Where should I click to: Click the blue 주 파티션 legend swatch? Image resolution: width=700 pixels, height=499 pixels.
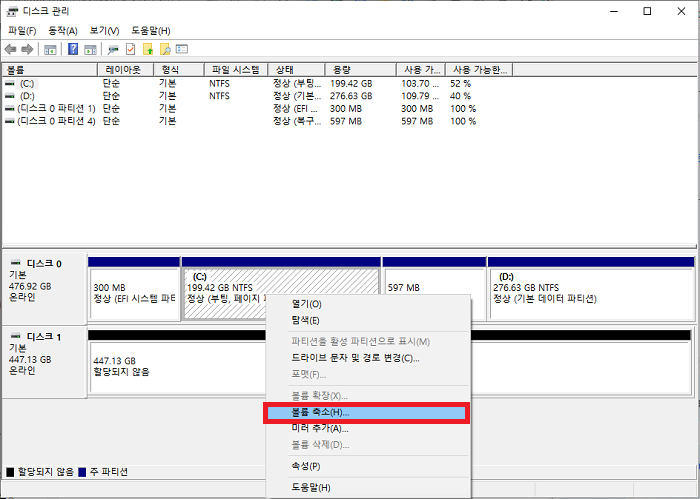coord(82,472)
